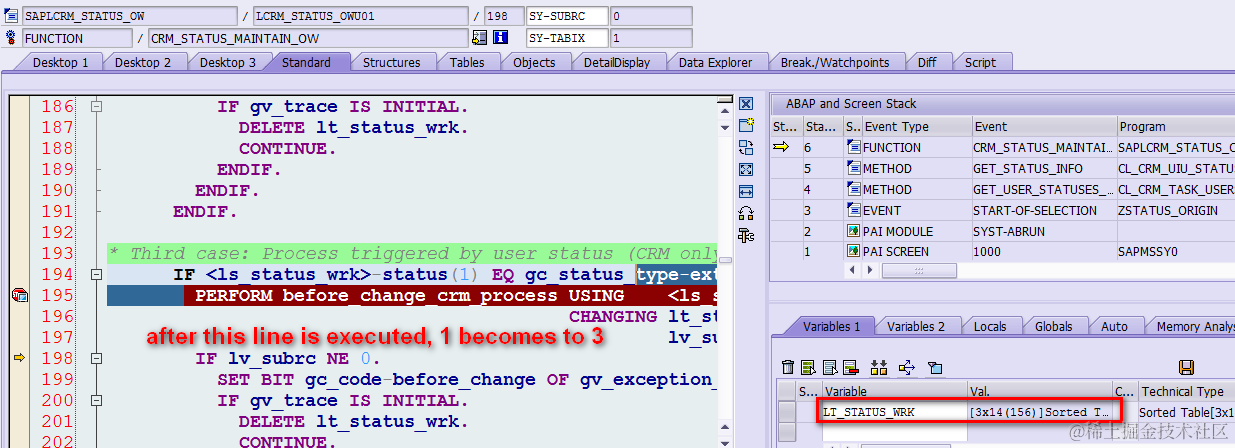This screenshot has width=1235, height=448.
Task: Click the FUNCTION stack entry icon in row 6
Action: [x=853, y=147]
